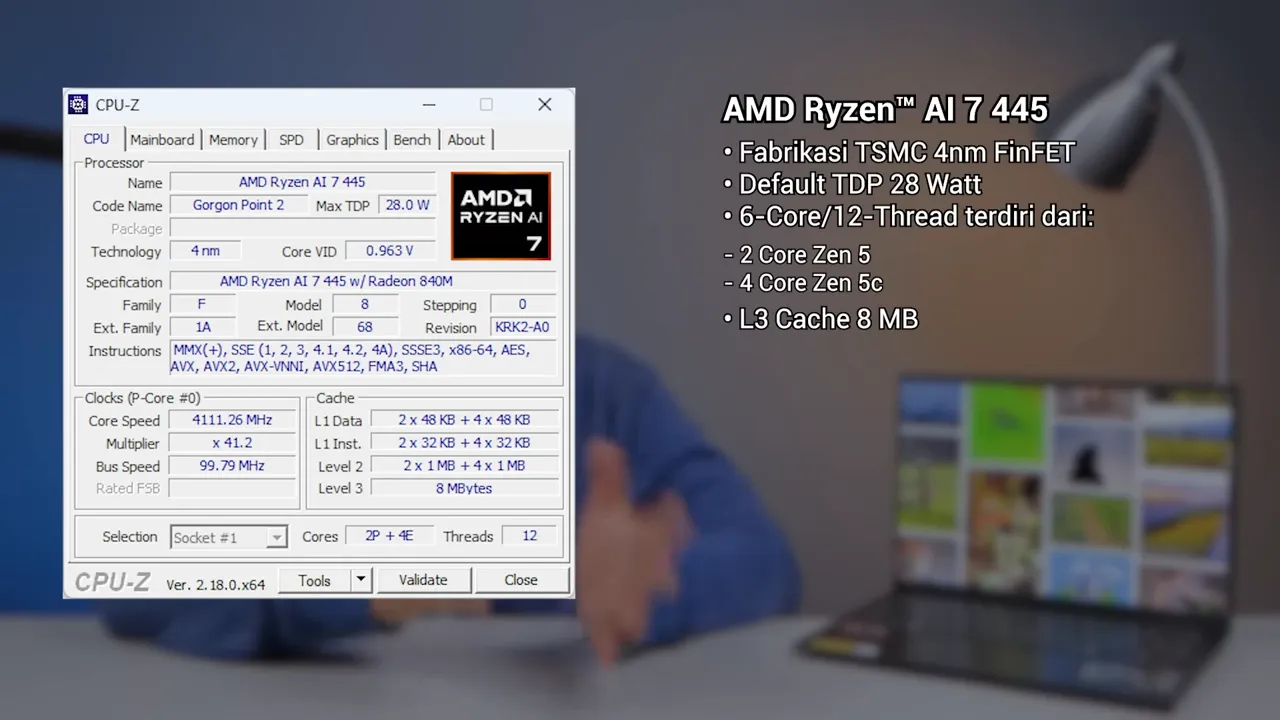1280x720 pixels.
Task: Click the Validate button
Action: tap(424, 580)
